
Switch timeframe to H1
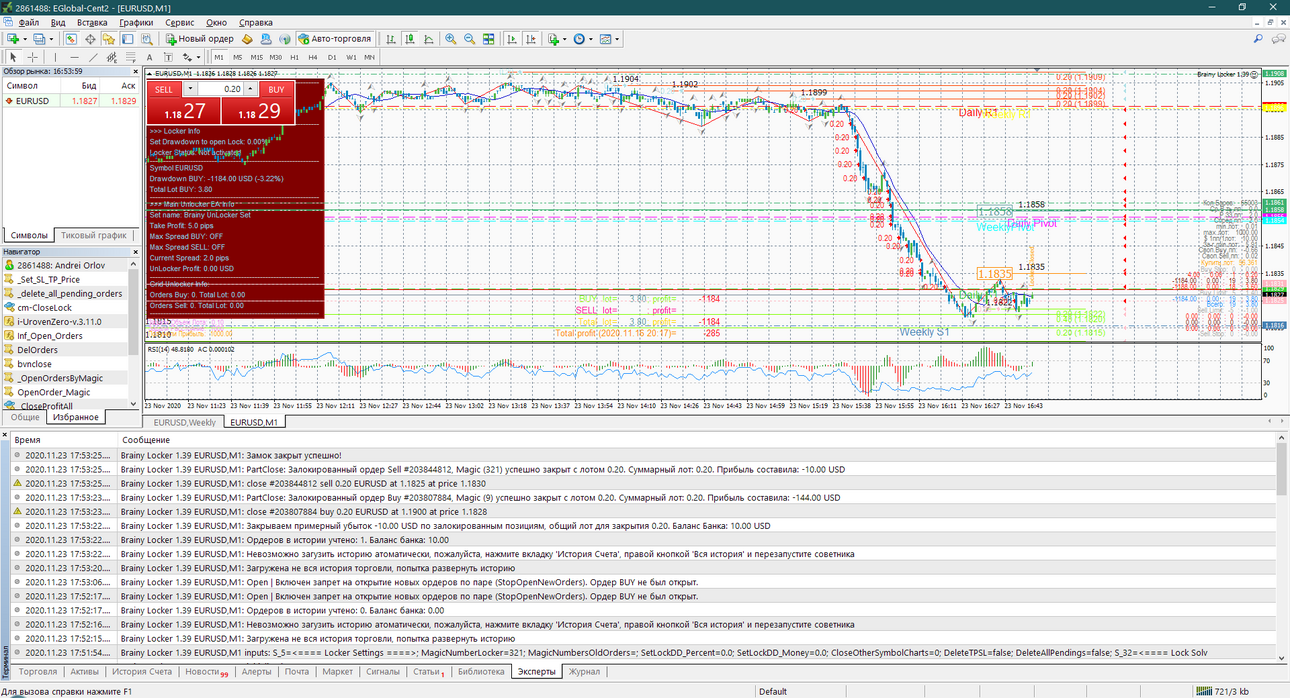click(294, 57)
